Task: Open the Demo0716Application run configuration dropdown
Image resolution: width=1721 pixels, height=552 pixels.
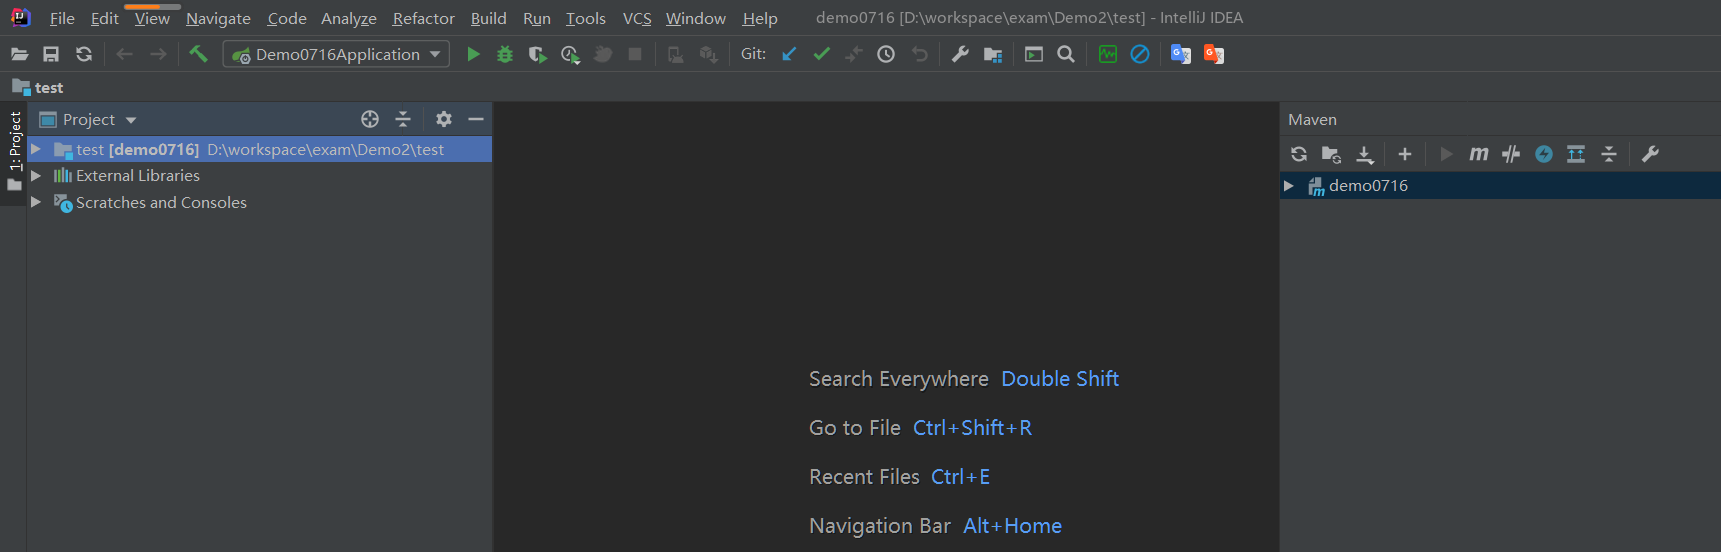Action: 336,54
